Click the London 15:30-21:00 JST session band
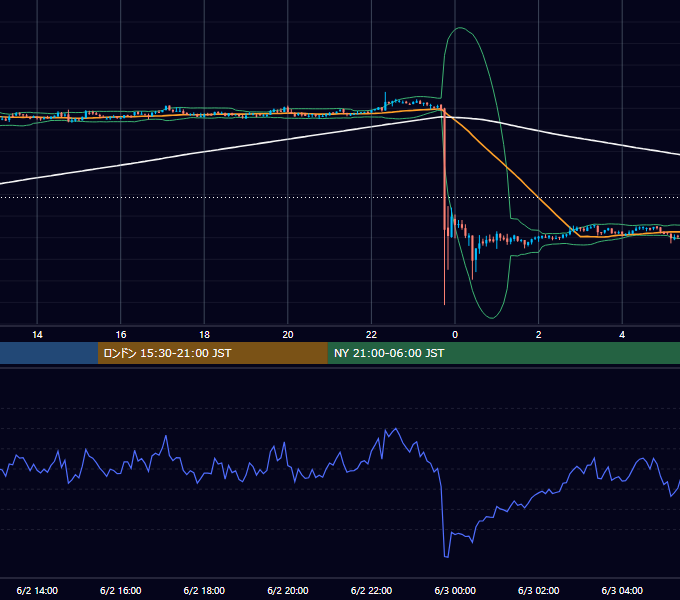The height and width of the screenshot is (600, 680). [212, 353]
